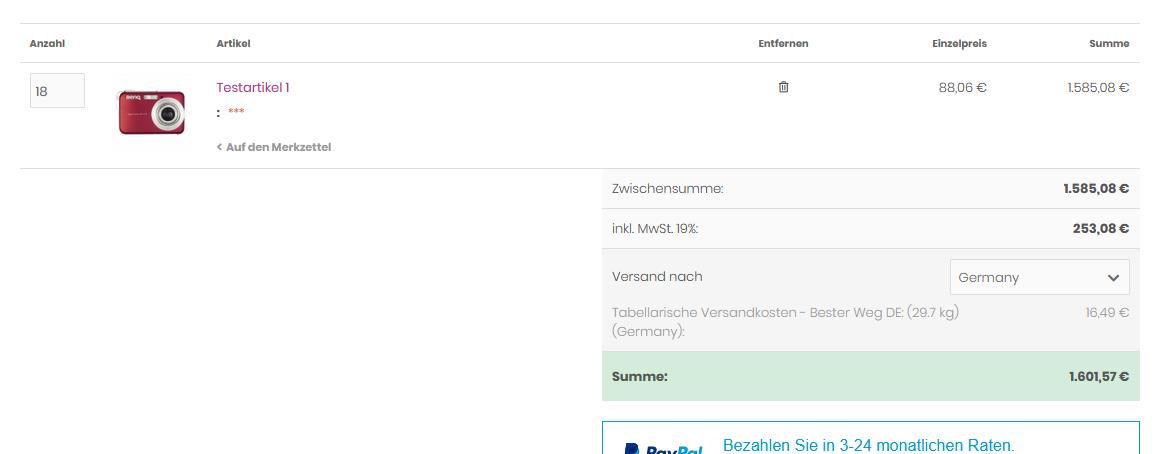Viewport: 1164px width, 454px height.
Task: Select the VAT amount 253,08 €
Action: [1100, 228]
